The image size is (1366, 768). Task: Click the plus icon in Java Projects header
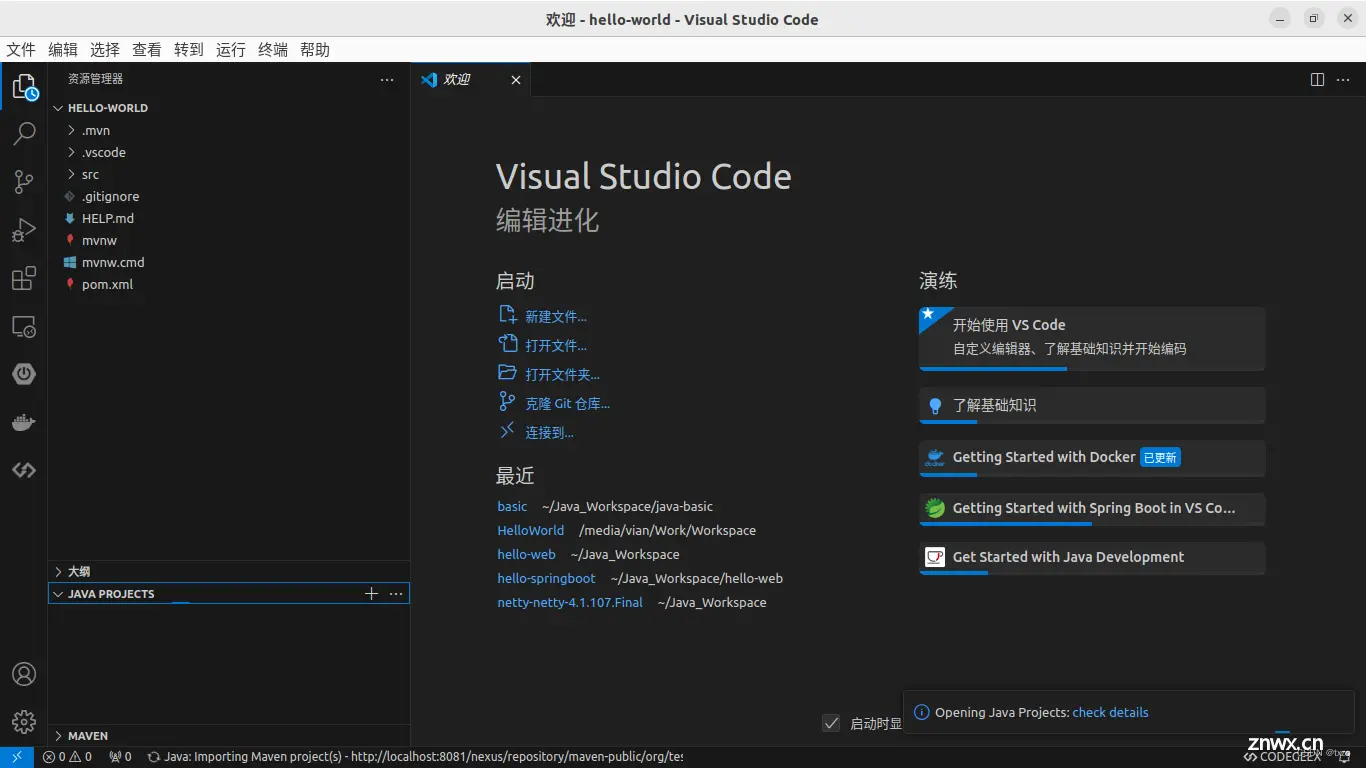[371, 594]
